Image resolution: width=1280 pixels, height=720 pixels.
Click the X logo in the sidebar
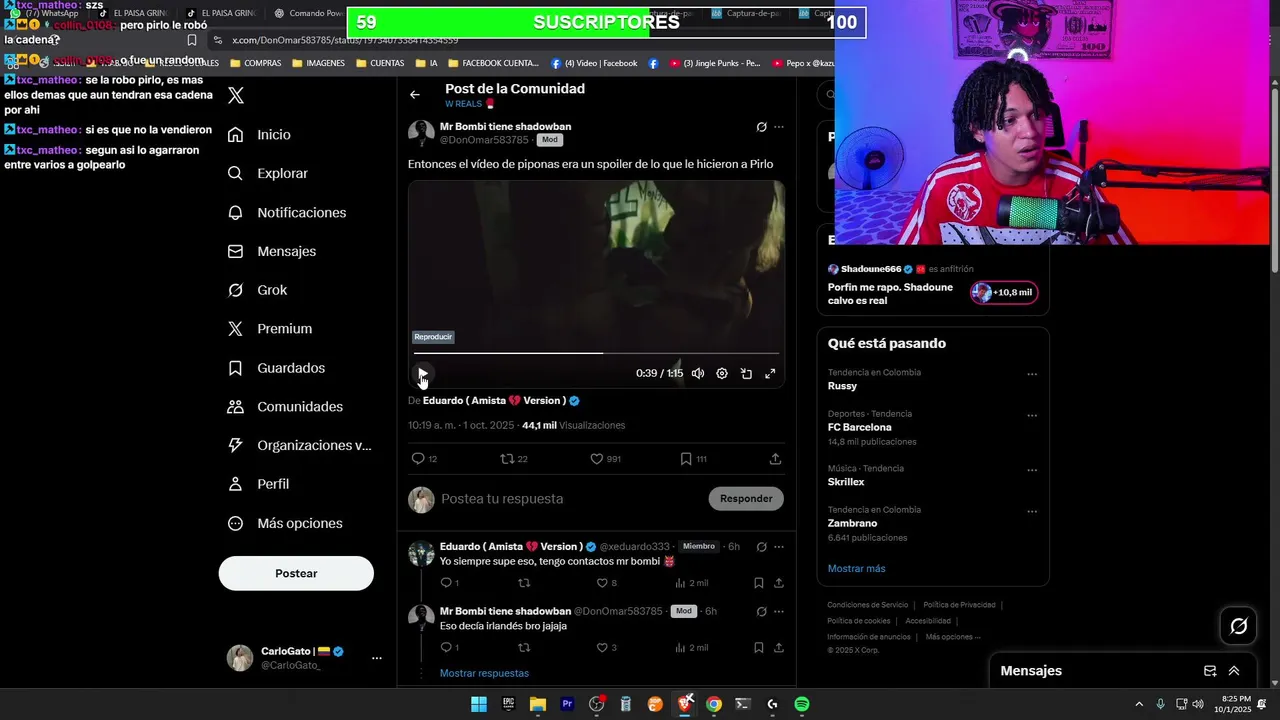click(236, 96)
